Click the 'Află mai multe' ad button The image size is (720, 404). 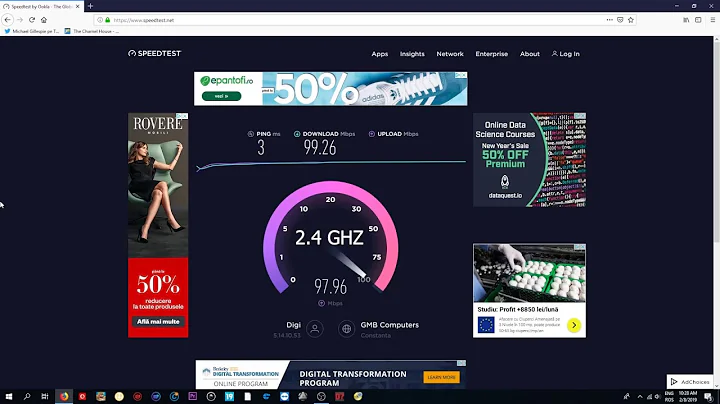(x=158, y=321)
